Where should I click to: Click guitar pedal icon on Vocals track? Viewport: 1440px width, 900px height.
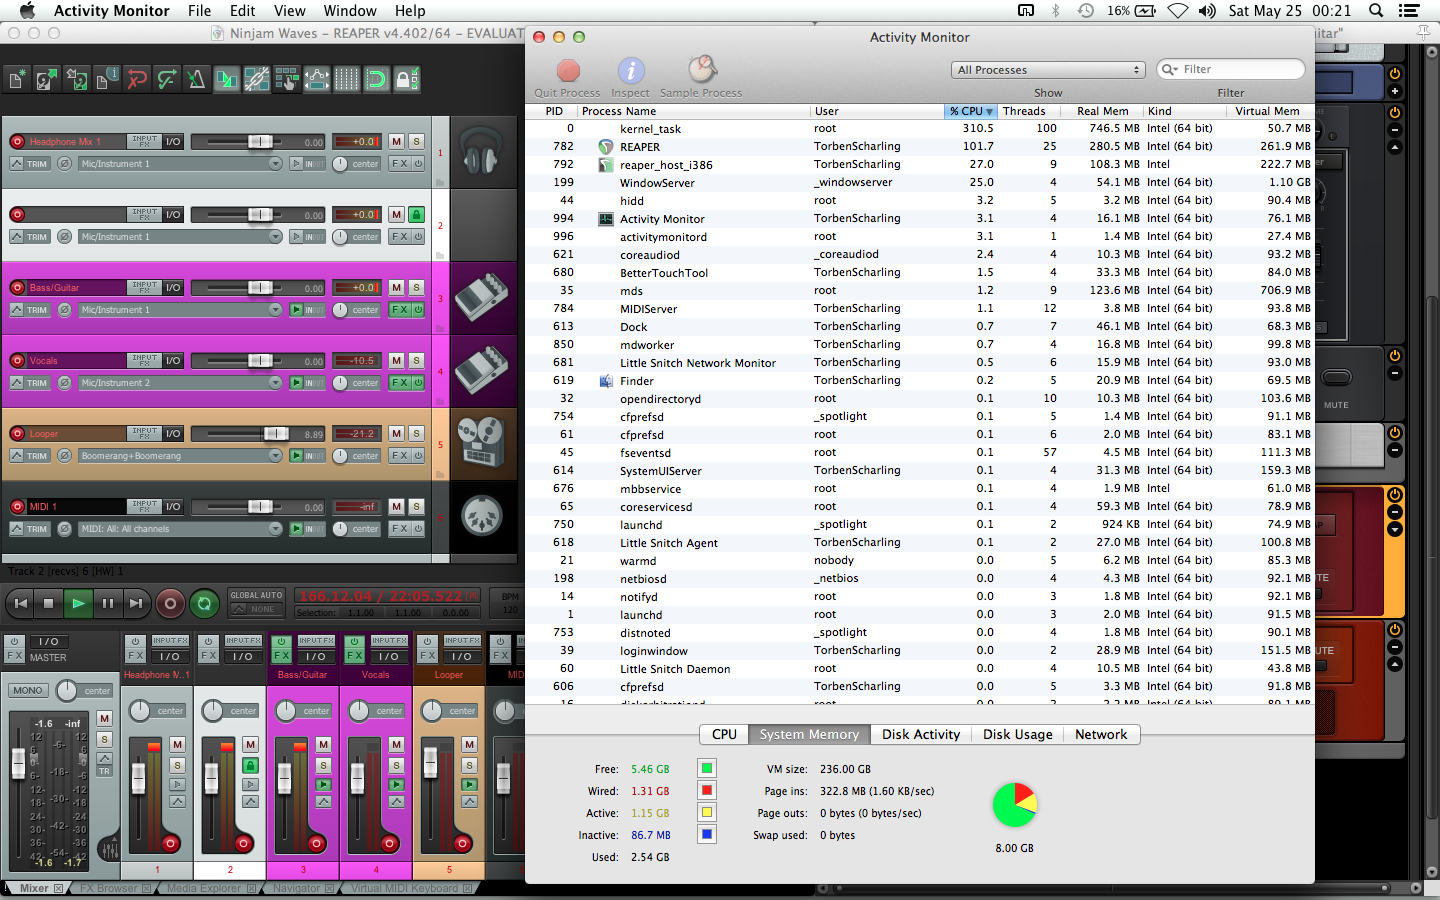click(481, 371)
